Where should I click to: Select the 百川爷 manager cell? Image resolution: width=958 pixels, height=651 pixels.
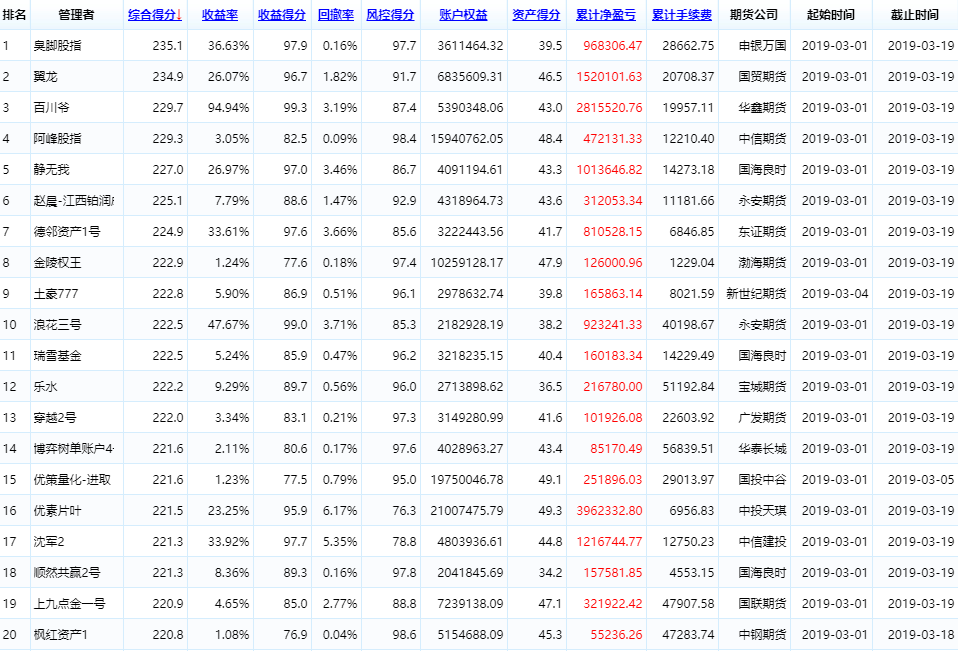[x=51, y=108]
